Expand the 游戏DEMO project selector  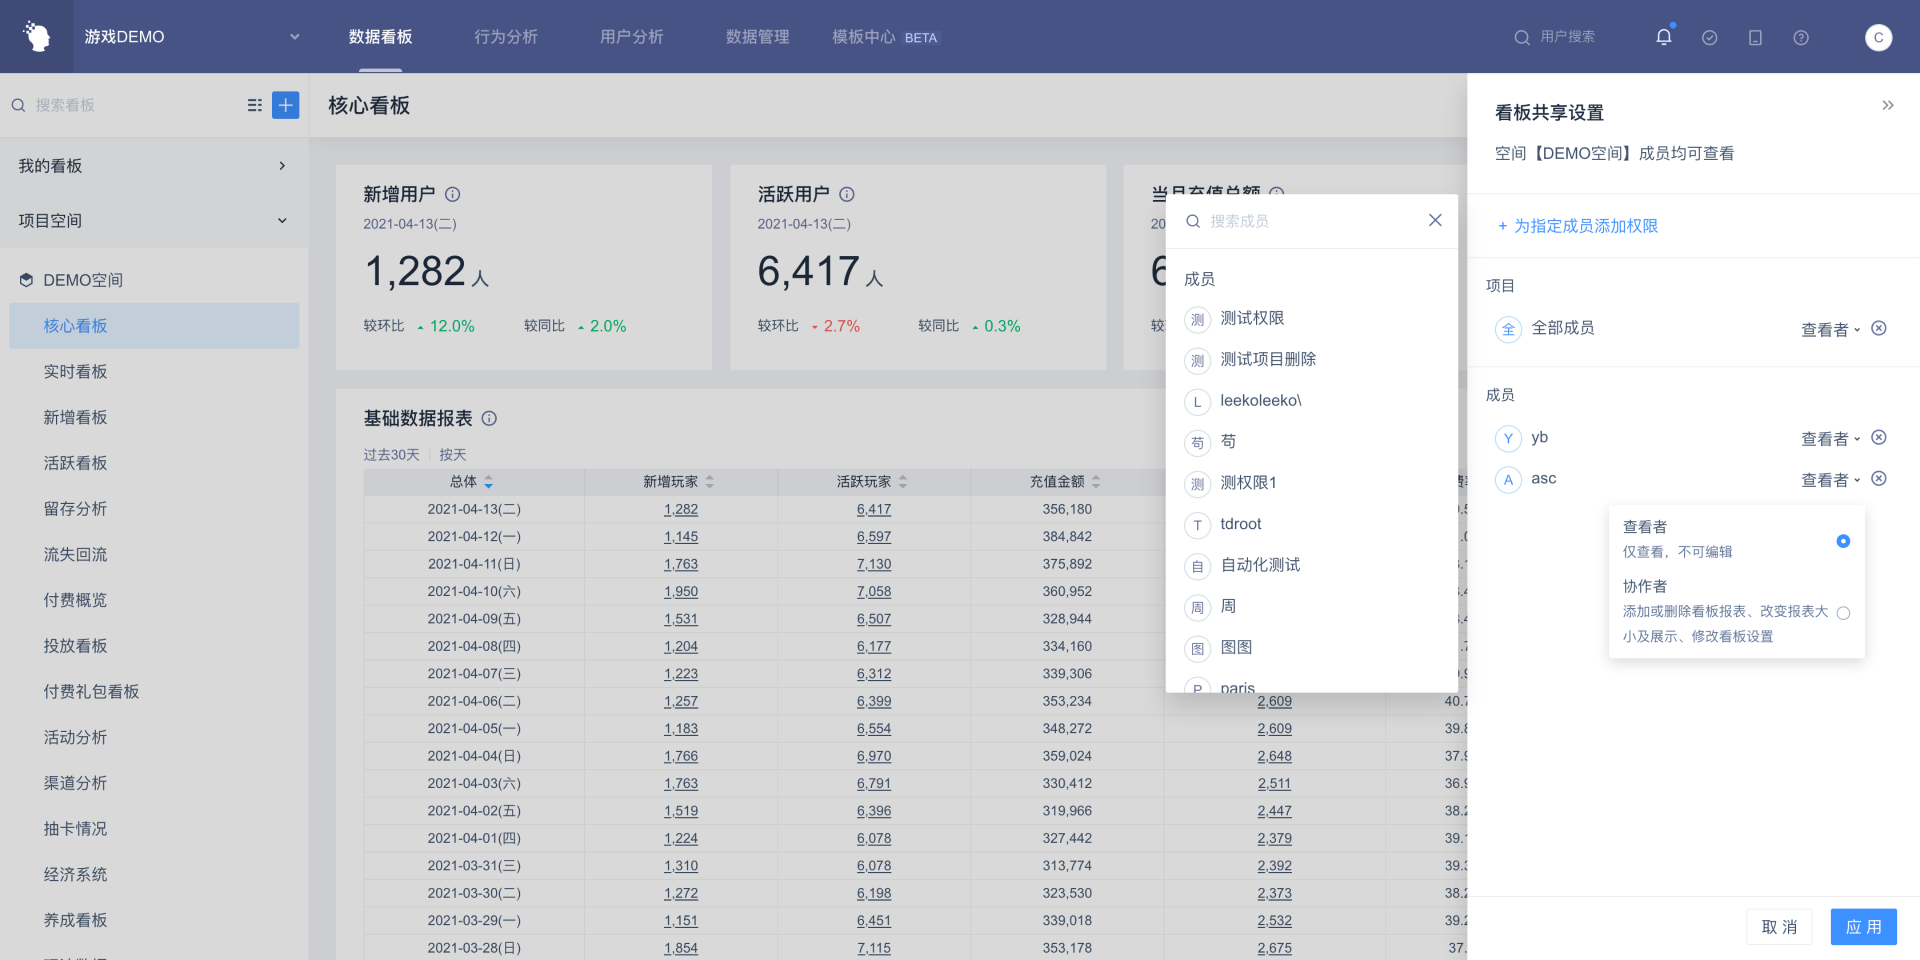[294, 37]
